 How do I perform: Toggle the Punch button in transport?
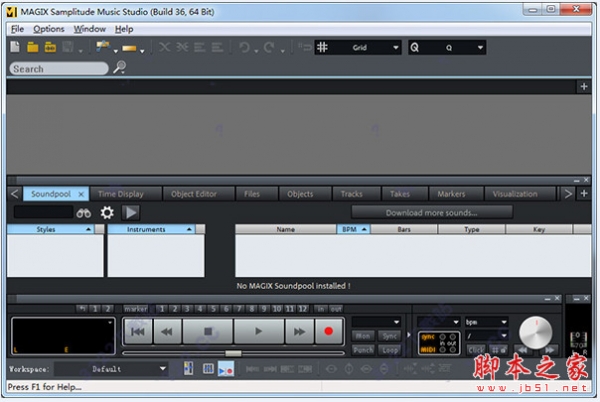click(363, 350)
